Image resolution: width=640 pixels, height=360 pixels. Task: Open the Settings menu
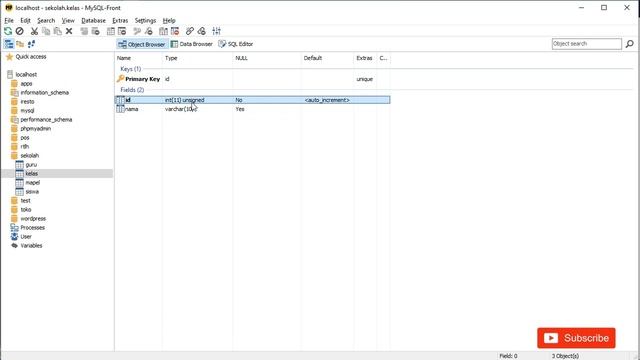pos(145,20)
